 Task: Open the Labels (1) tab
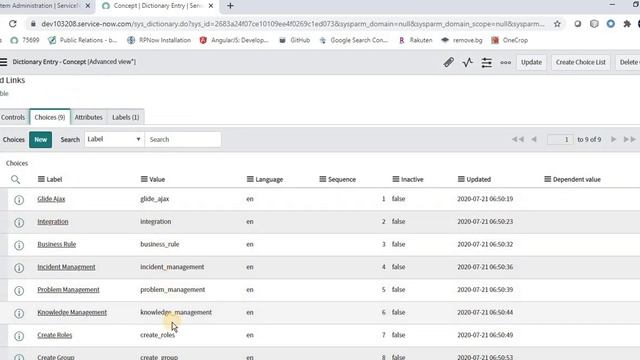(x=125, y=117)
